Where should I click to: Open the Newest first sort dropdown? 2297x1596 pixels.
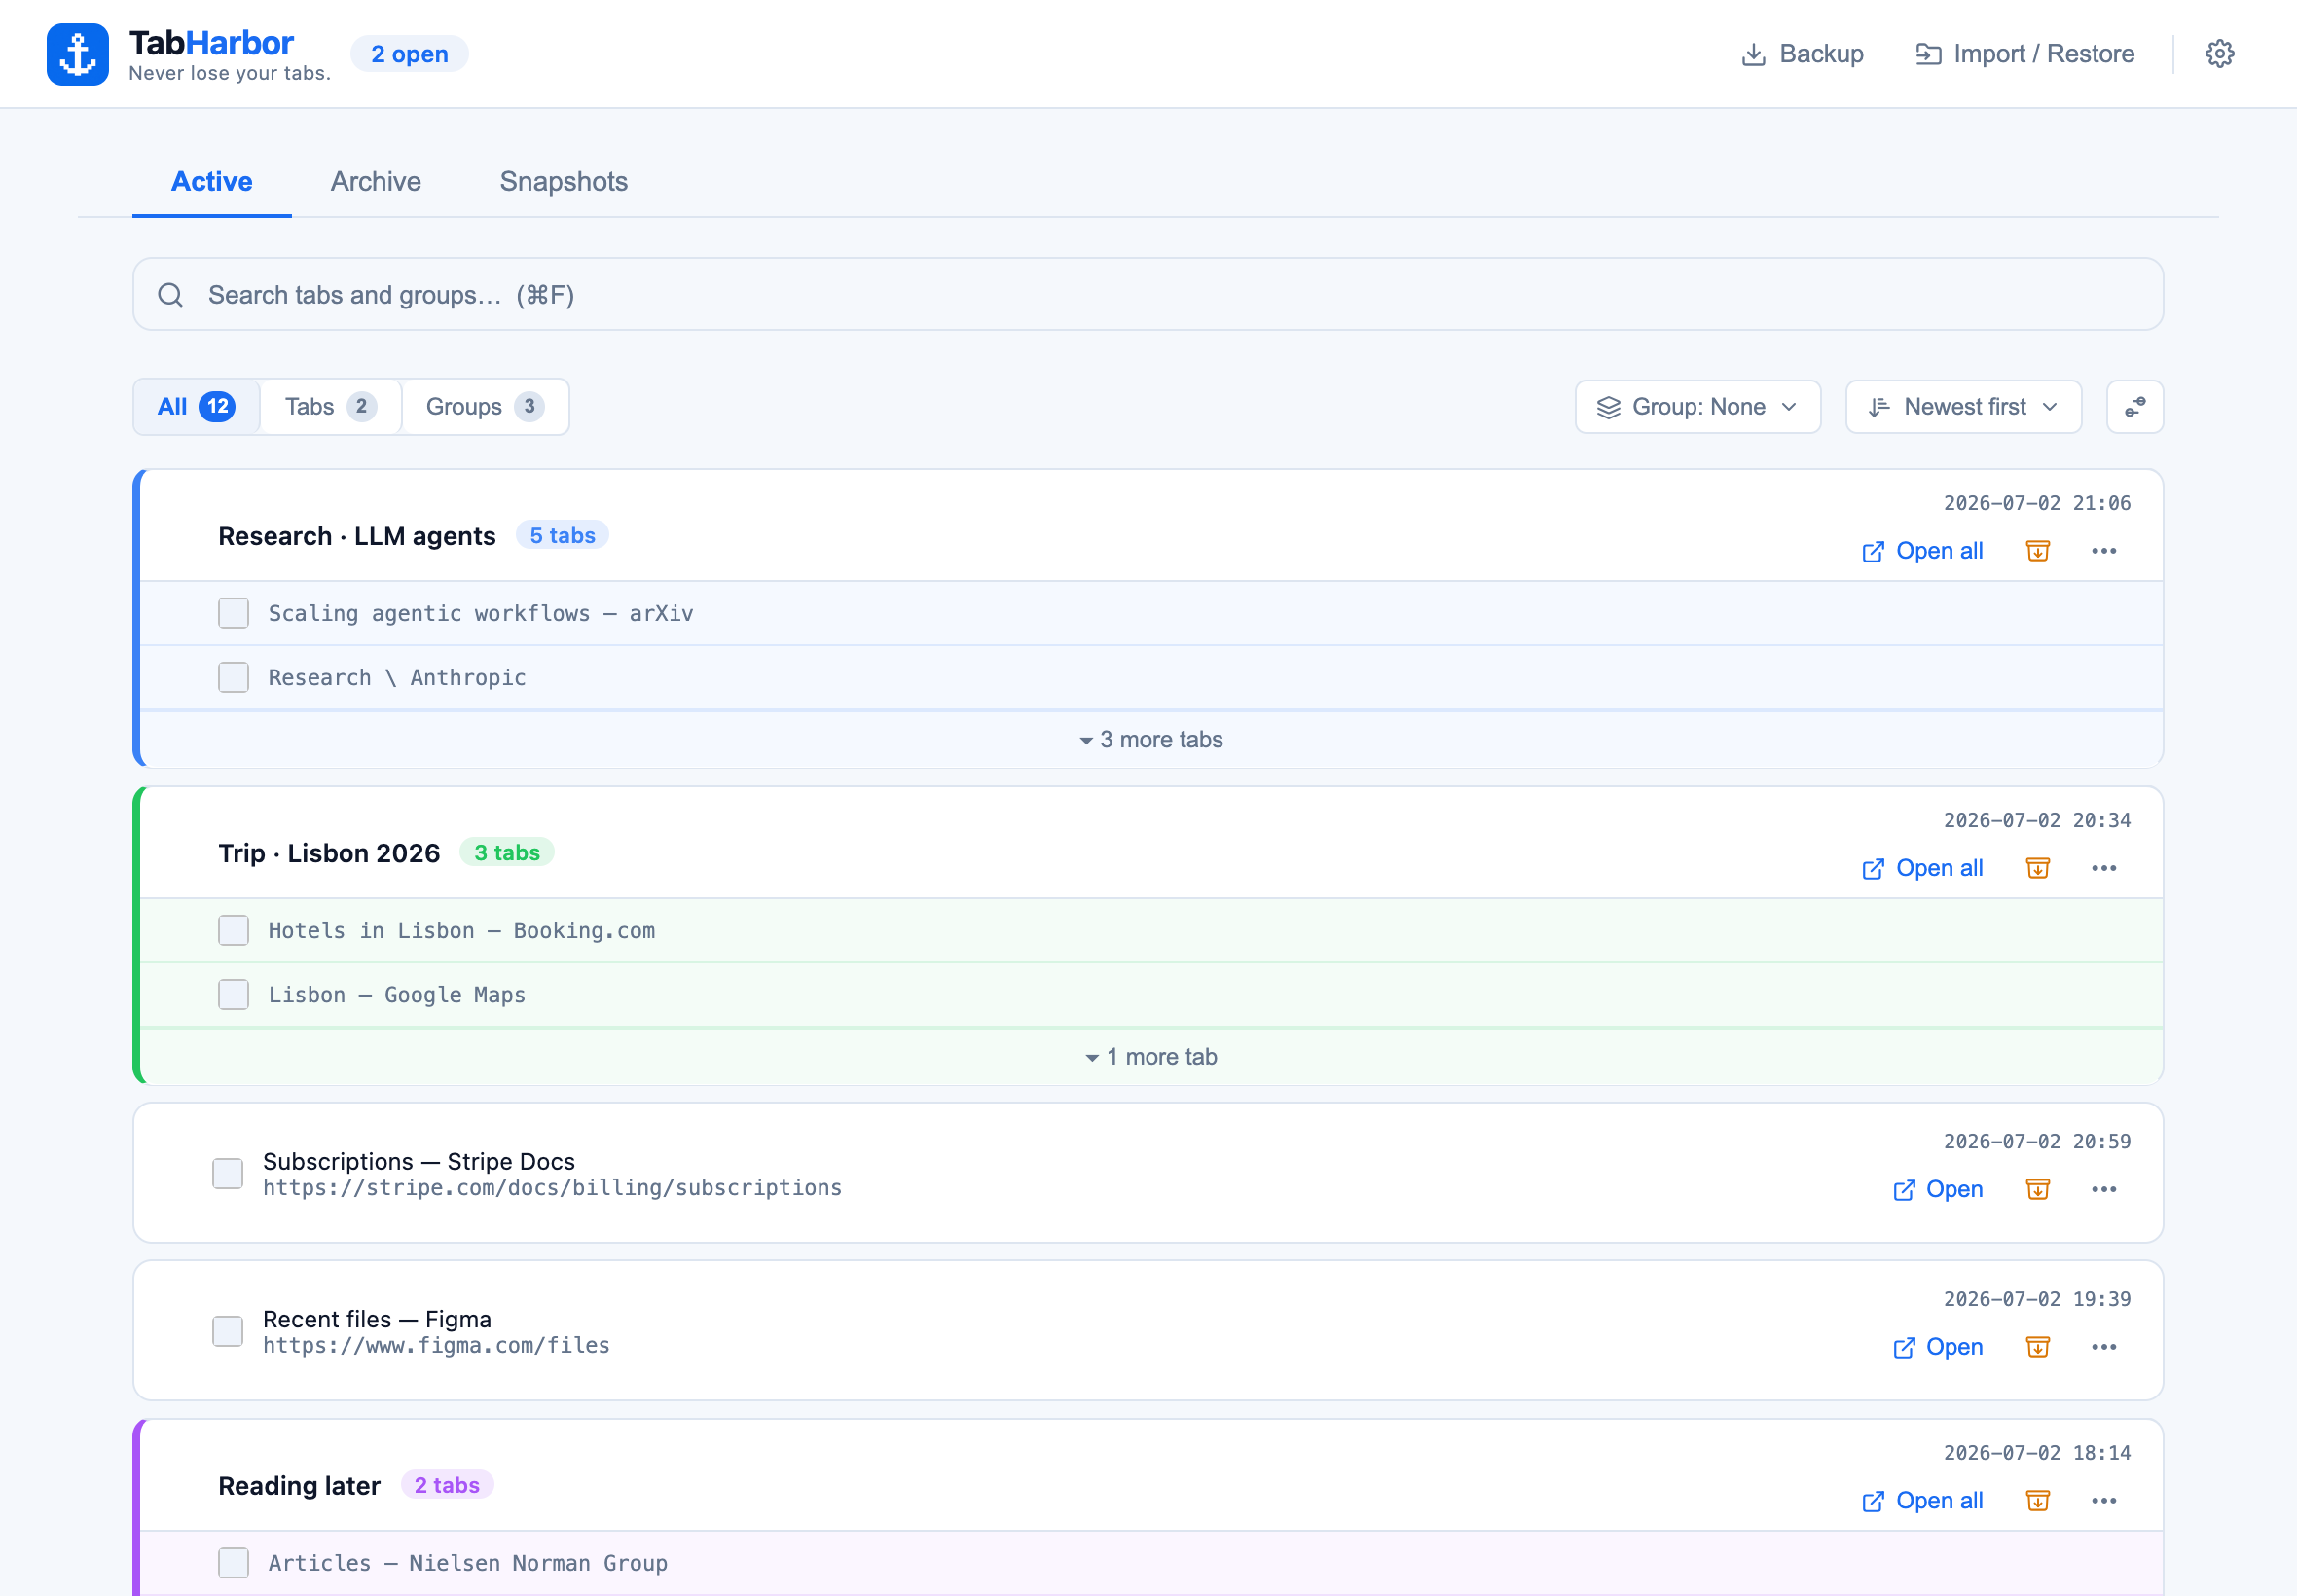click(1964, 407)
